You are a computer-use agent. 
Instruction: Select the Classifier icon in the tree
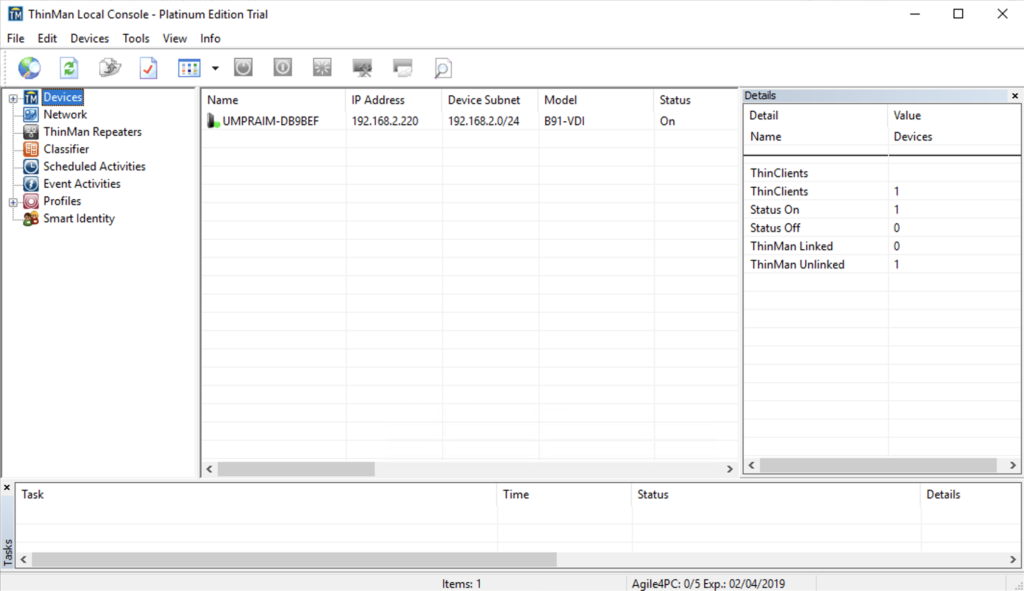click(31, 149)
